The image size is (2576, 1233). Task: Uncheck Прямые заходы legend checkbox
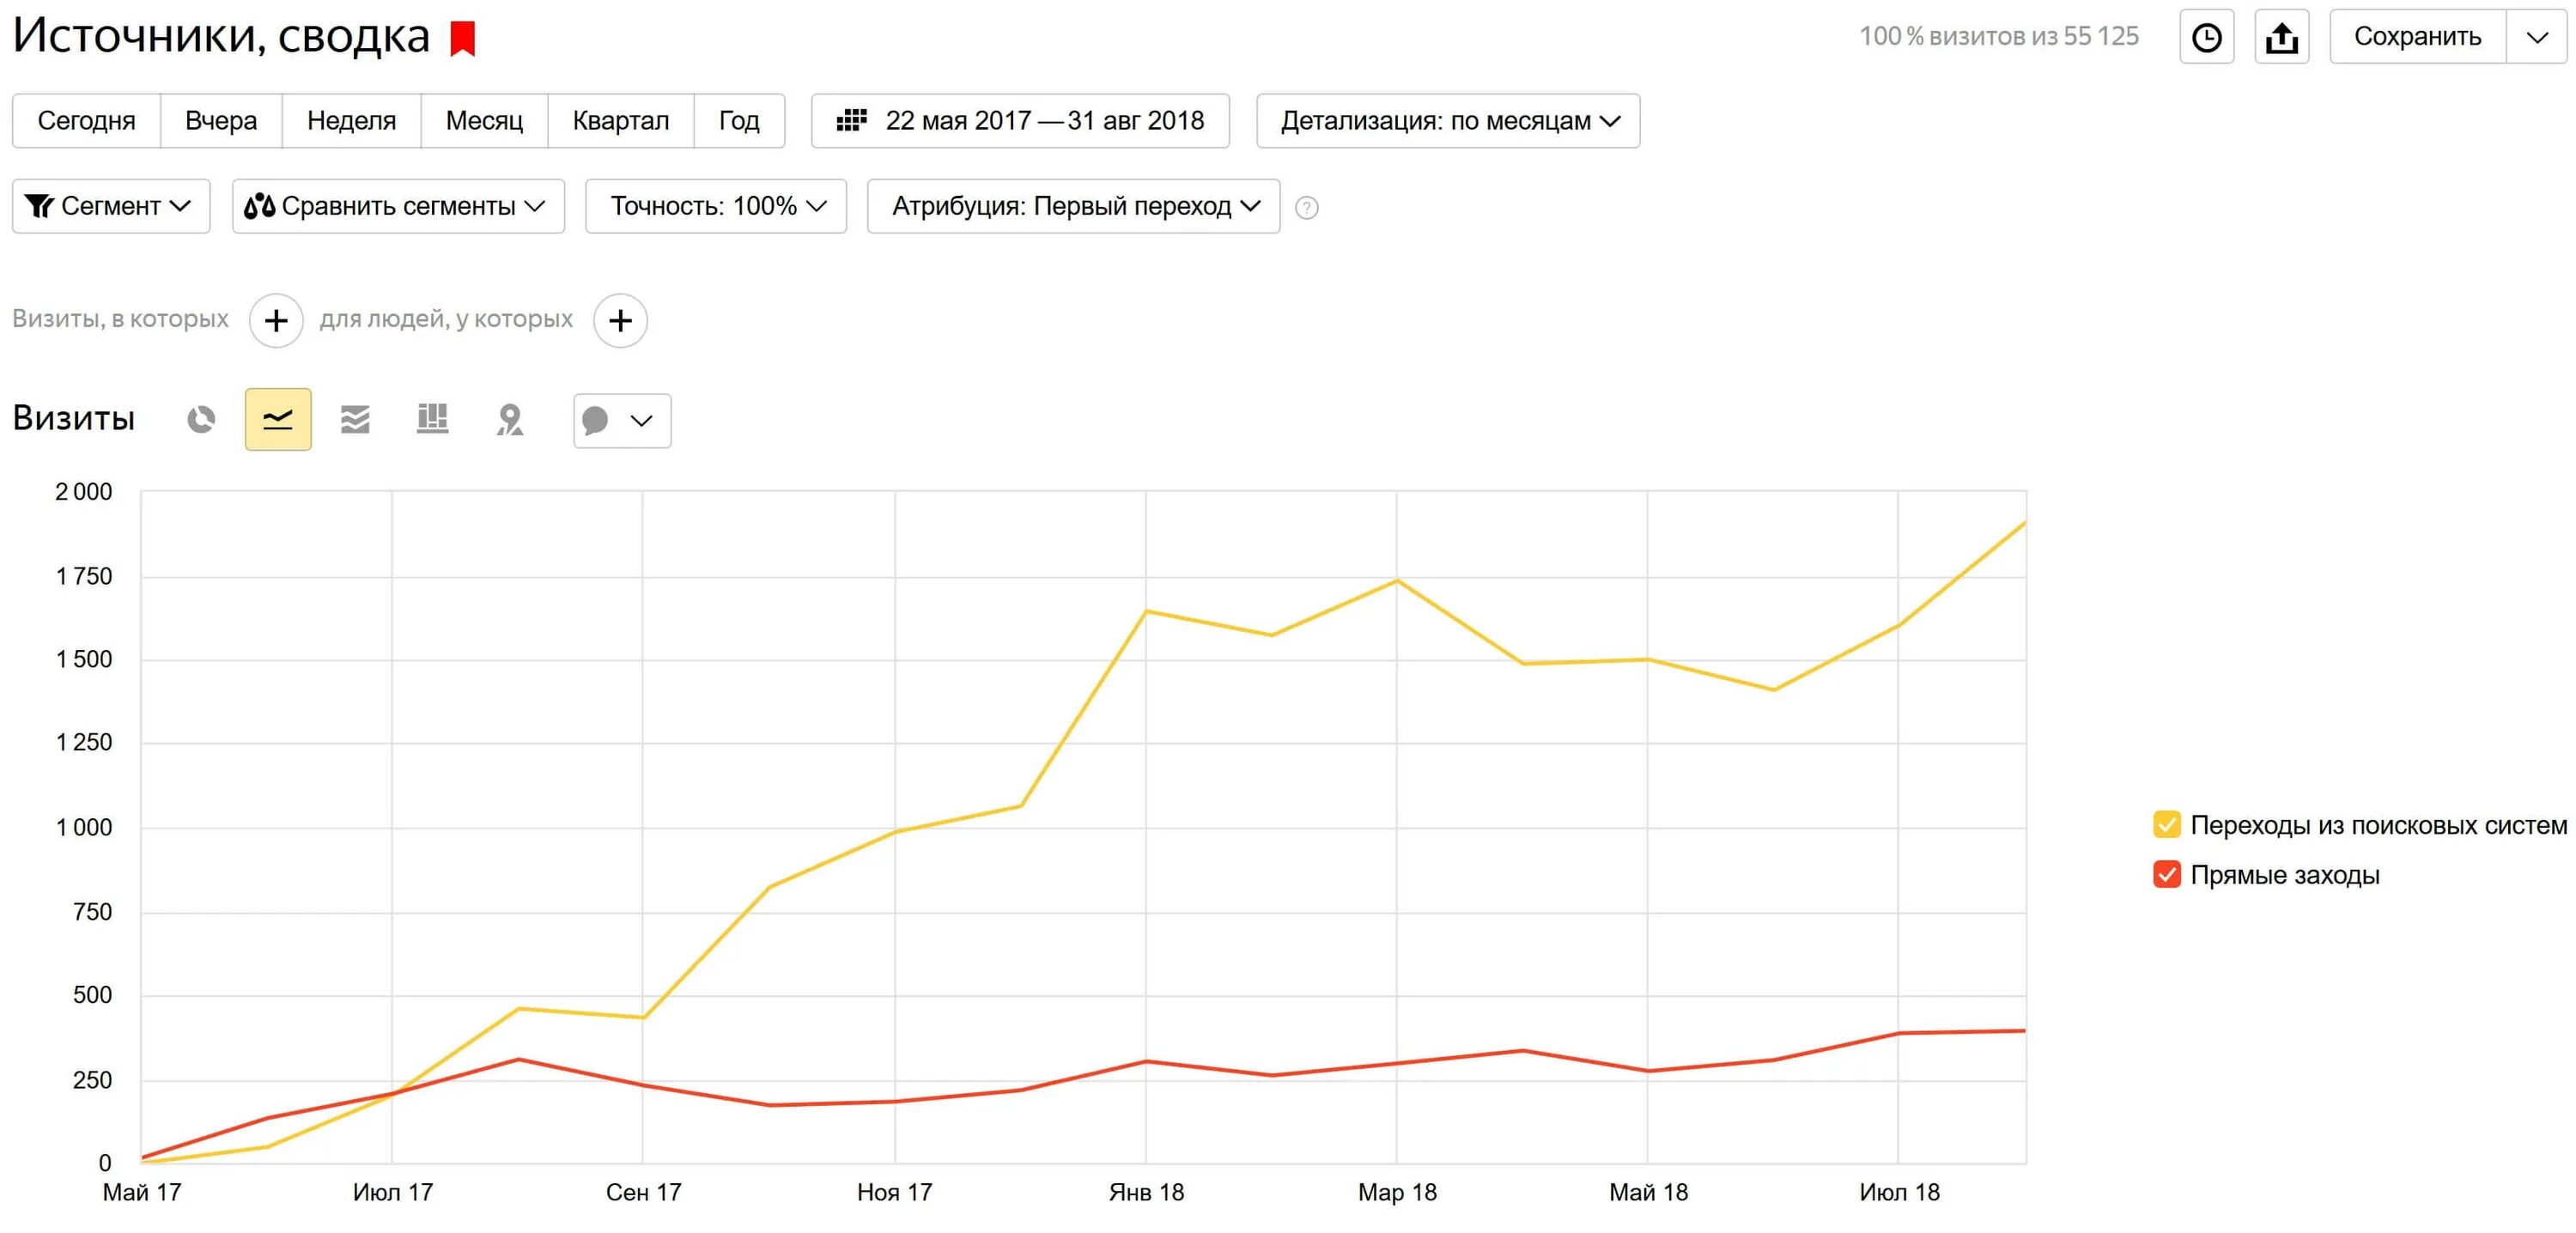point(2166,874)
